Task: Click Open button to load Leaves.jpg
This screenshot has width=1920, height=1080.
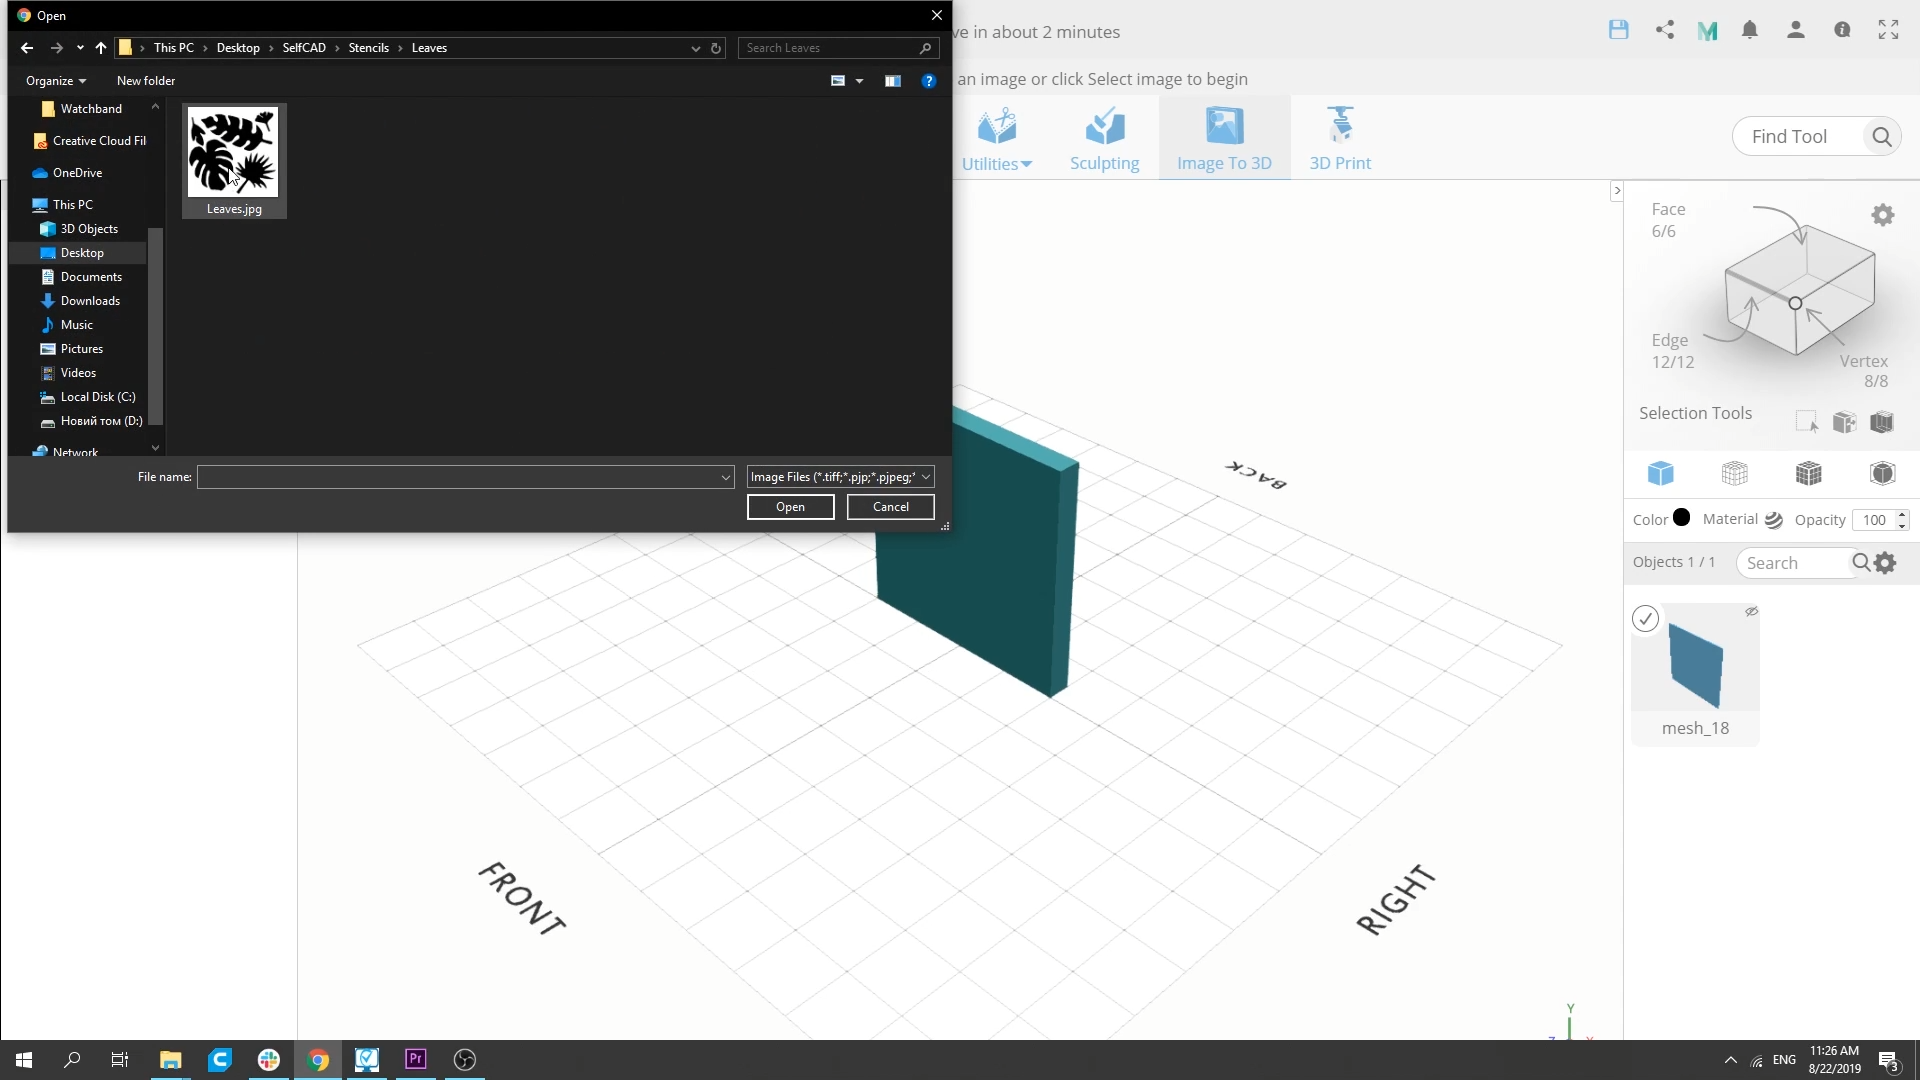Action: pos(789,506)
